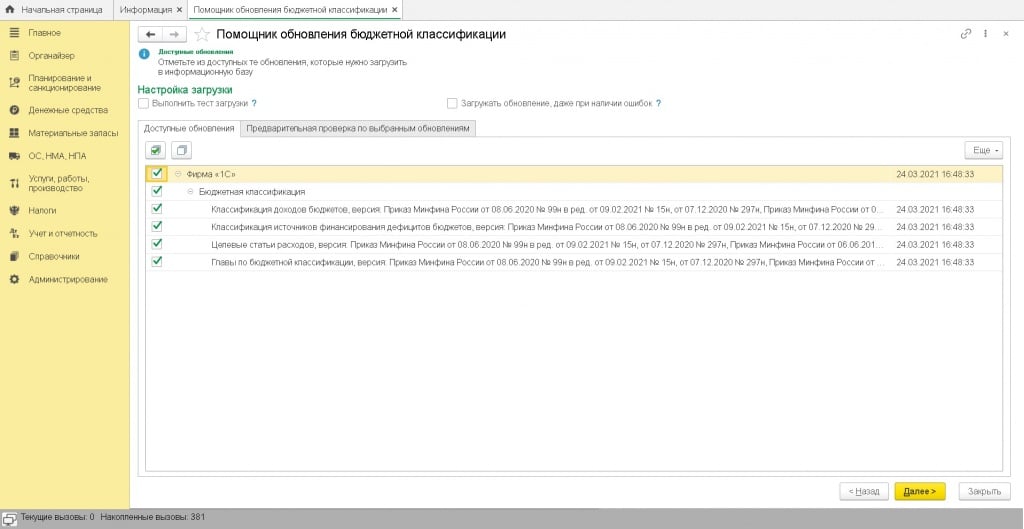Open Денежные средства section

click(x=67, y=110)
